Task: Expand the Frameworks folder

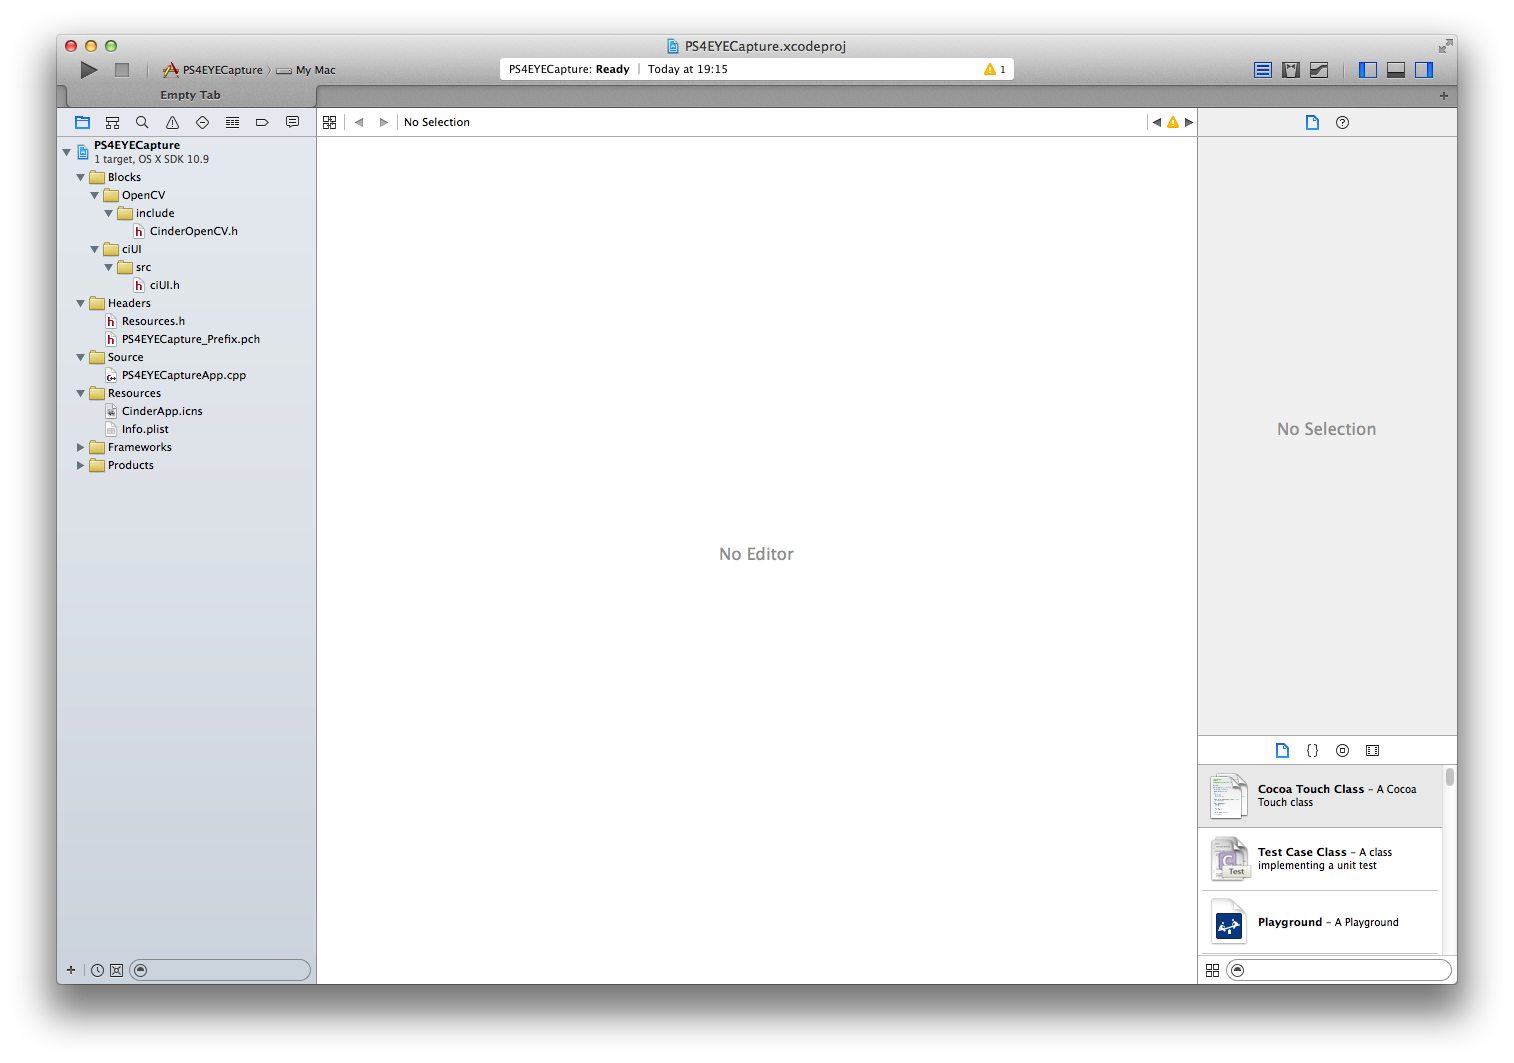Action: [81, 447]
